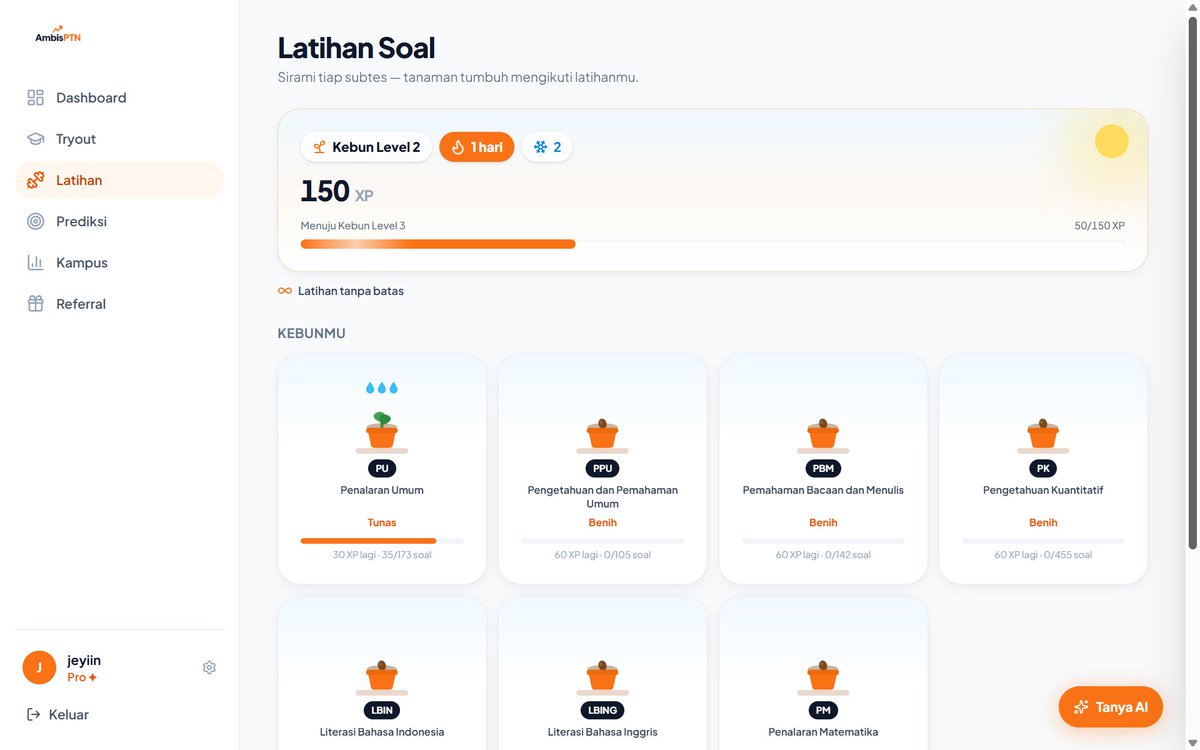
Task: Open the Pemahaman Bacaan dan Menulis card
Action: click(x=823, y=469)
